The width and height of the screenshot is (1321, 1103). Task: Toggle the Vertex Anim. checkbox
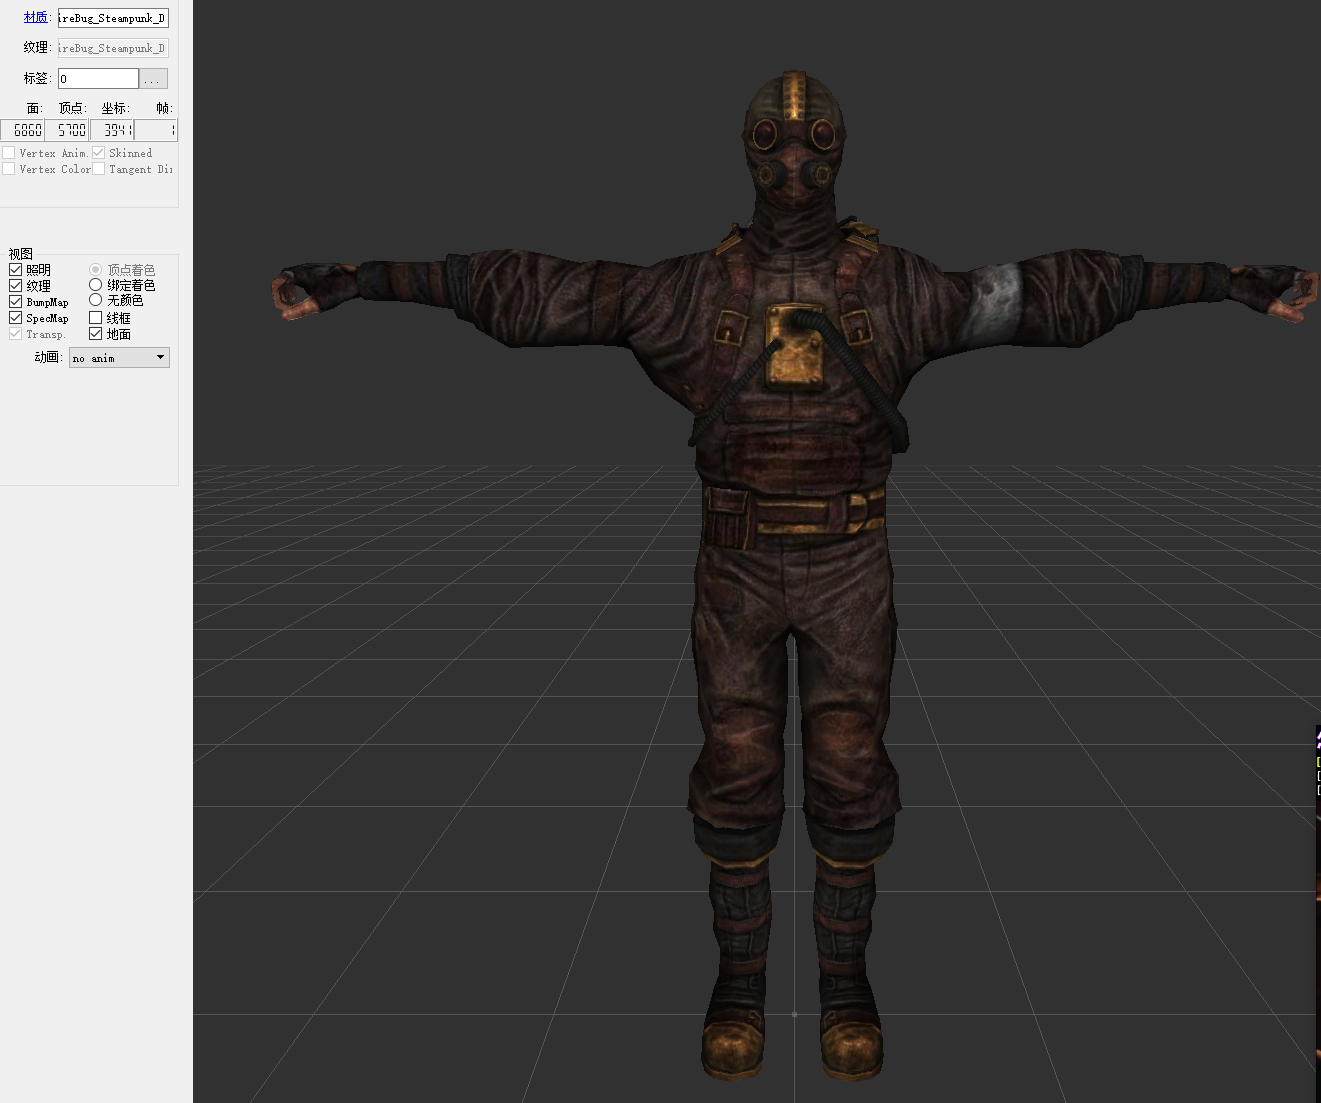click(9, 153)
